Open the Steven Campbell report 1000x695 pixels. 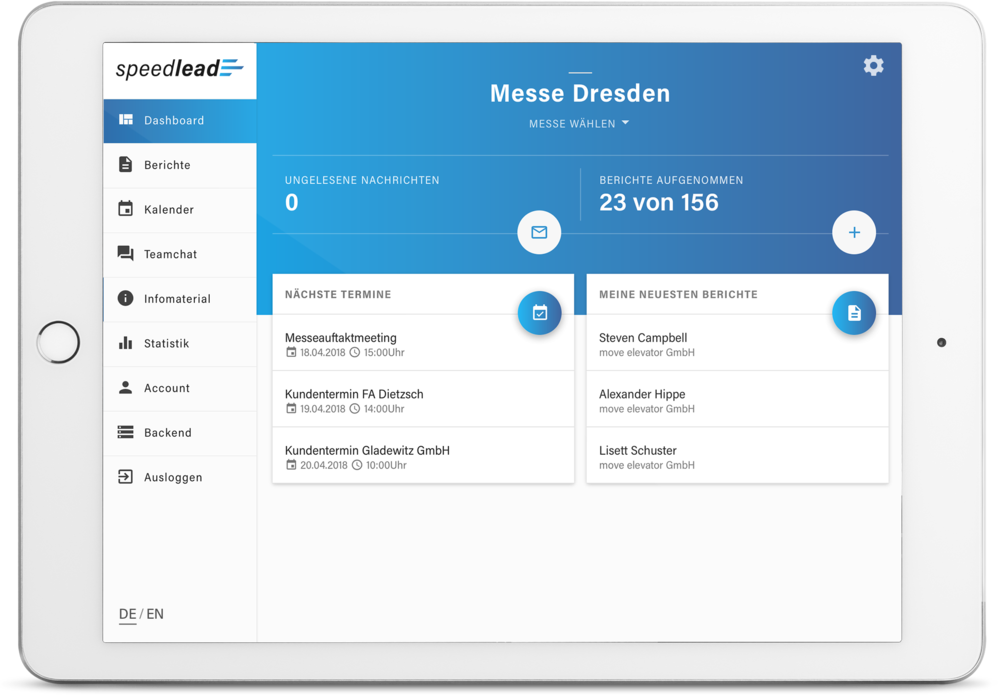[737, 343]
